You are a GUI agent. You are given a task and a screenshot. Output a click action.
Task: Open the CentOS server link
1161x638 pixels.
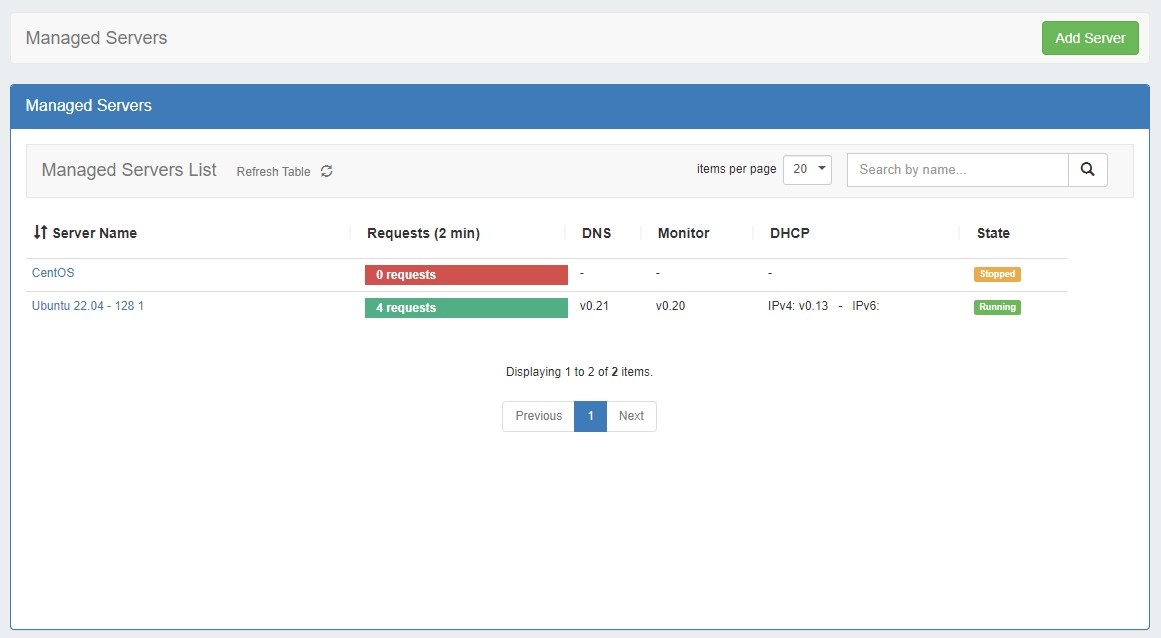tap(53, 273)
